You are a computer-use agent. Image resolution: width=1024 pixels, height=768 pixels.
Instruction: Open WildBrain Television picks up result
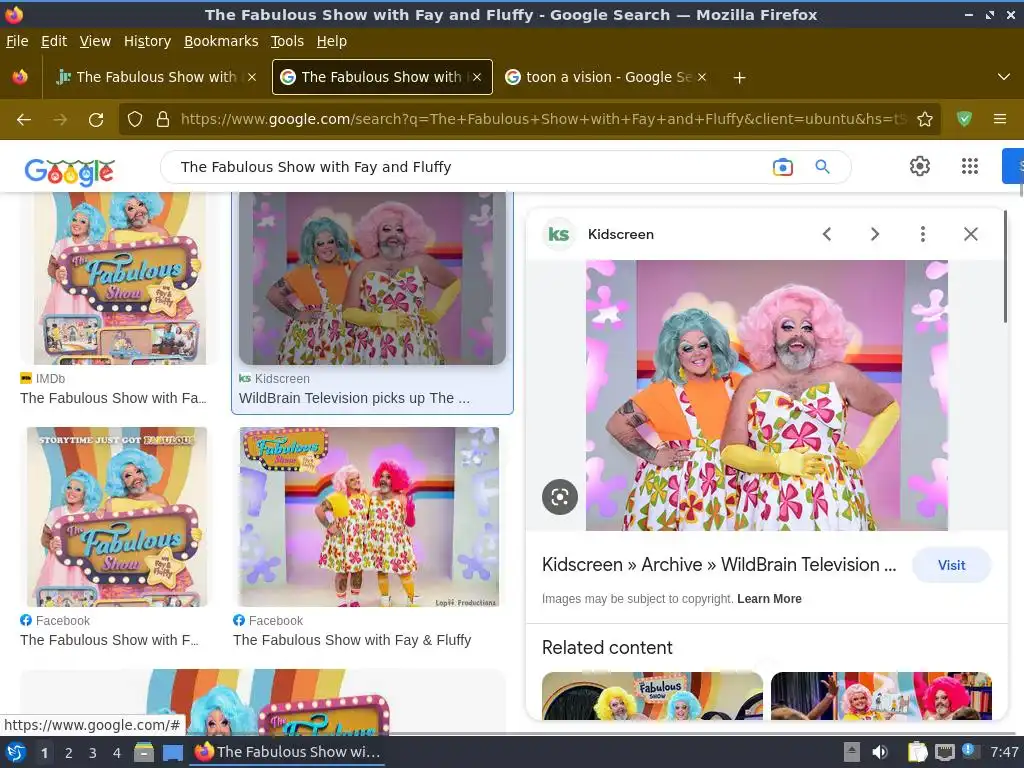click(354, 398)
